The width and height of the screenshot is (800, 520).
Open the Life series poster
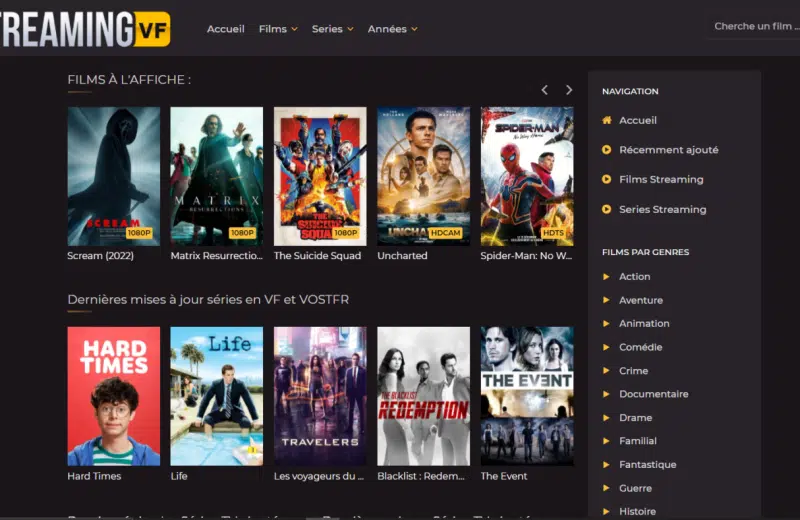click(x=217, y=396)
